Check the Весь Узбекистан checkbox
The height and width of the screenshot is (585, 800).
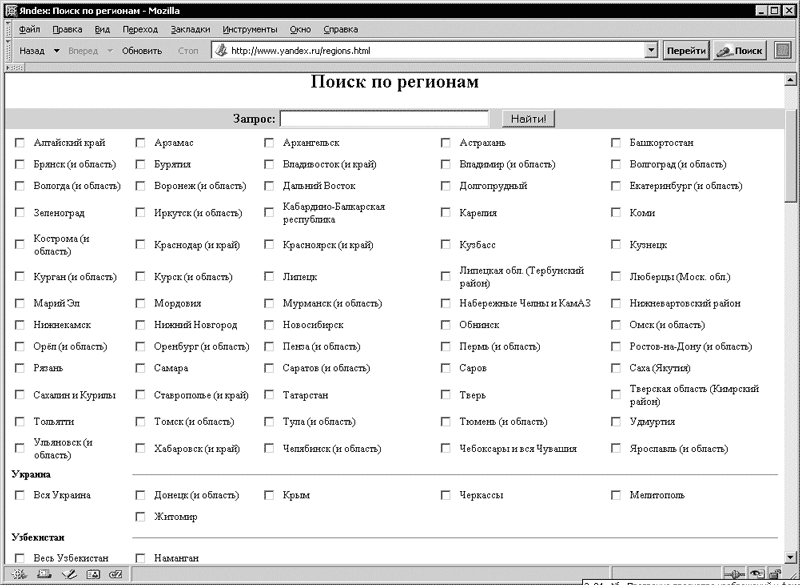click(x=19, y=558)
